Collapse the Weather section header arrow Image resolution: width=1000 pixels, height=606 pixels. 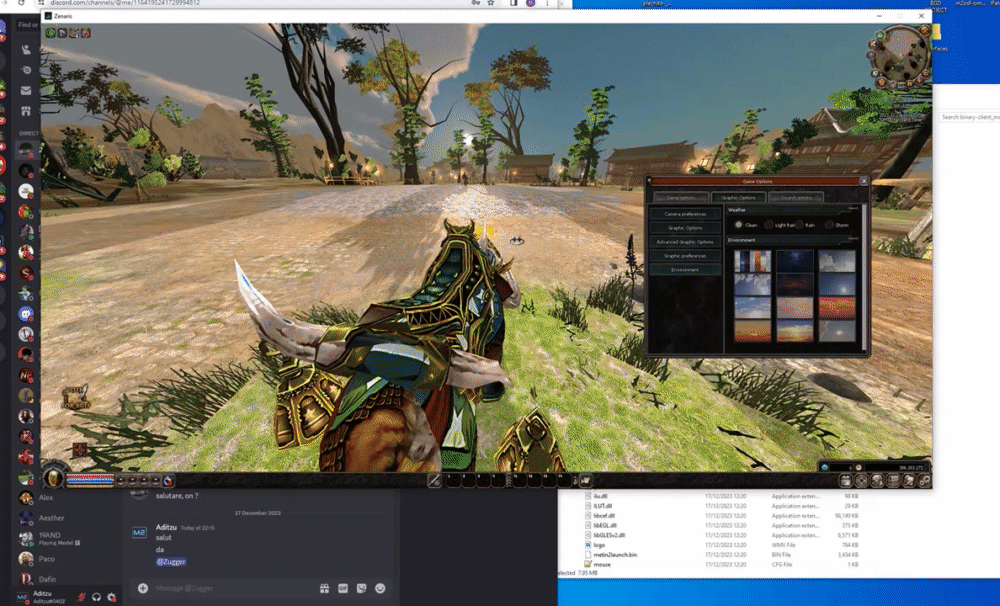[853, 209]
